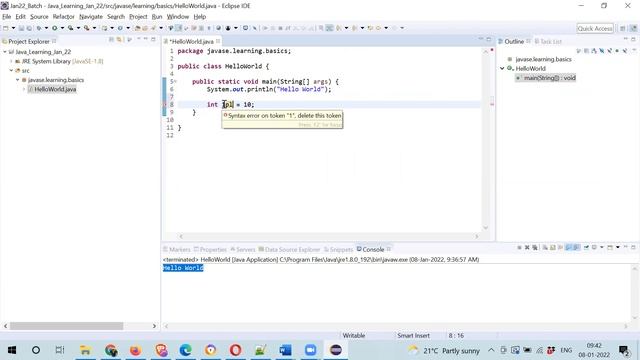
Task: Open the Display Selected Console dropdown
Action: tap(602, 247)
